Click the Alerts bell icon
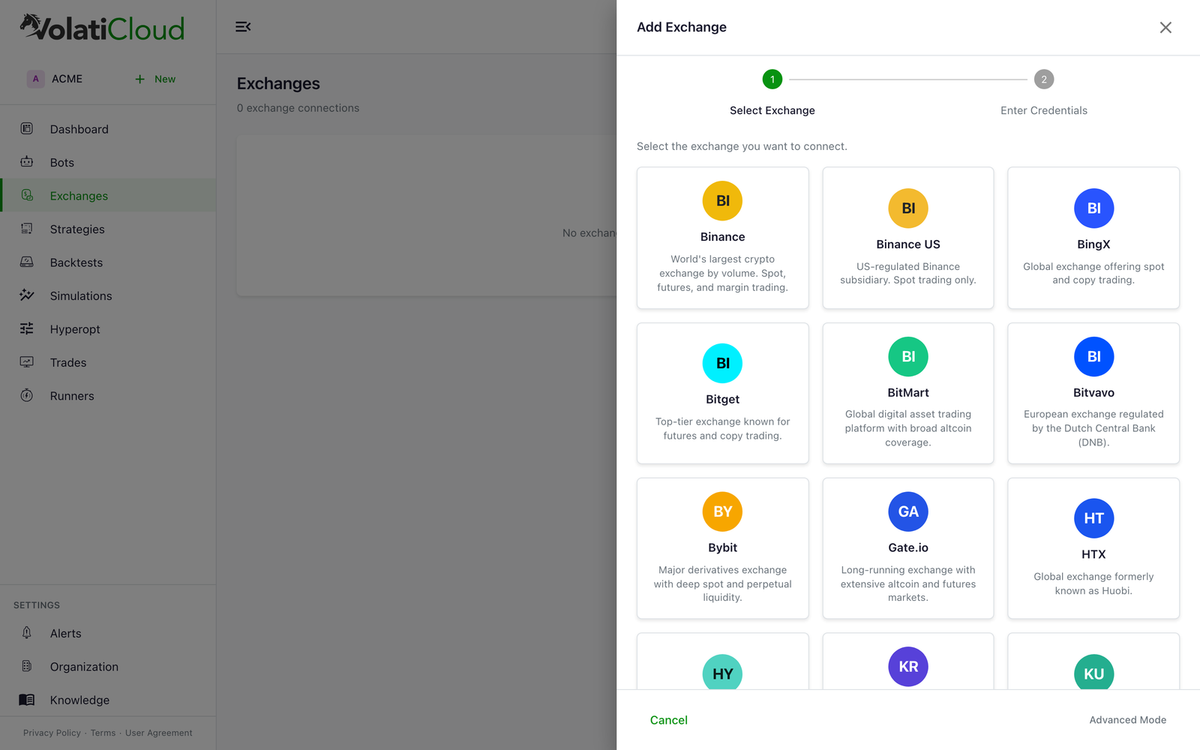Image resolution: width=1200 pixels, height=750 pixels. click(27, 633)
